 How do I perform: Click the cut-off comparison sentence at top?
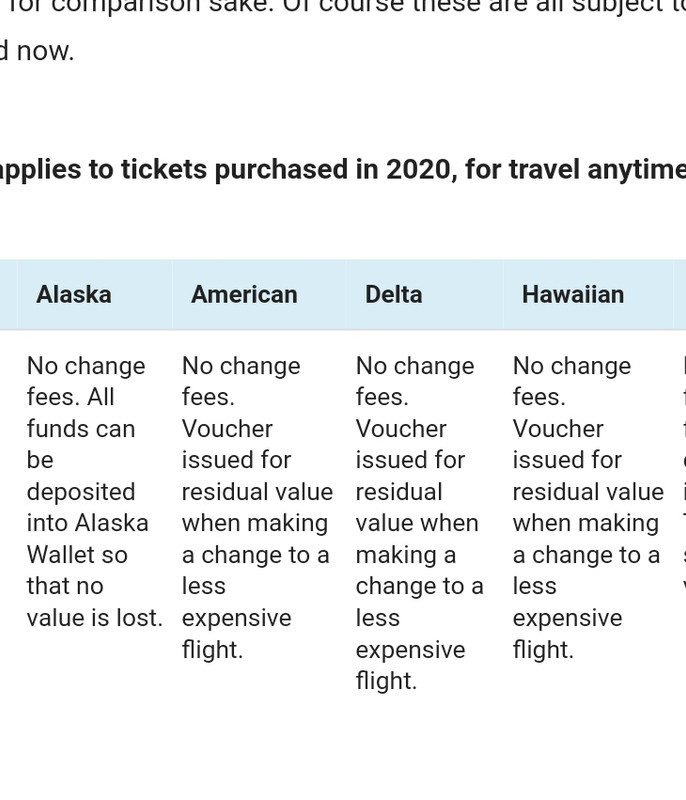pyautogui.click(x=343, y=7)
